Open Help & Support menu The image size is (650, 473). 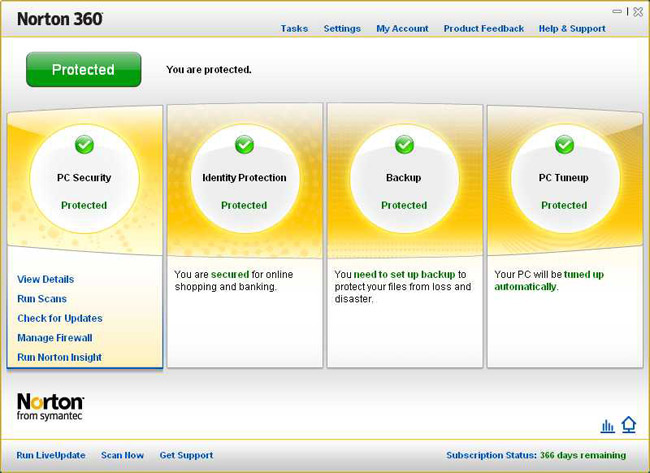(x=572, y=29)
